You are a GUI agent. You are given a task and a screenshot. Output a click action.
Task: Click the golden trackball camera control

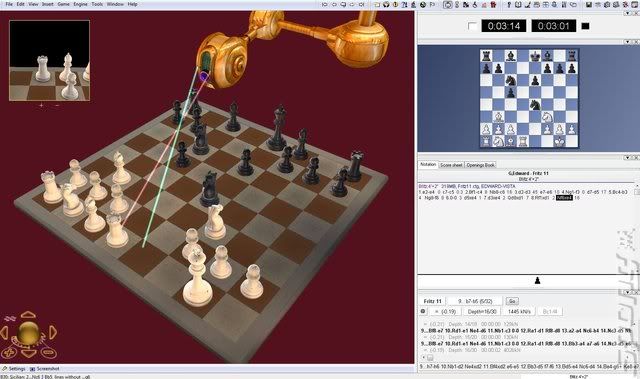click(28, 332)
